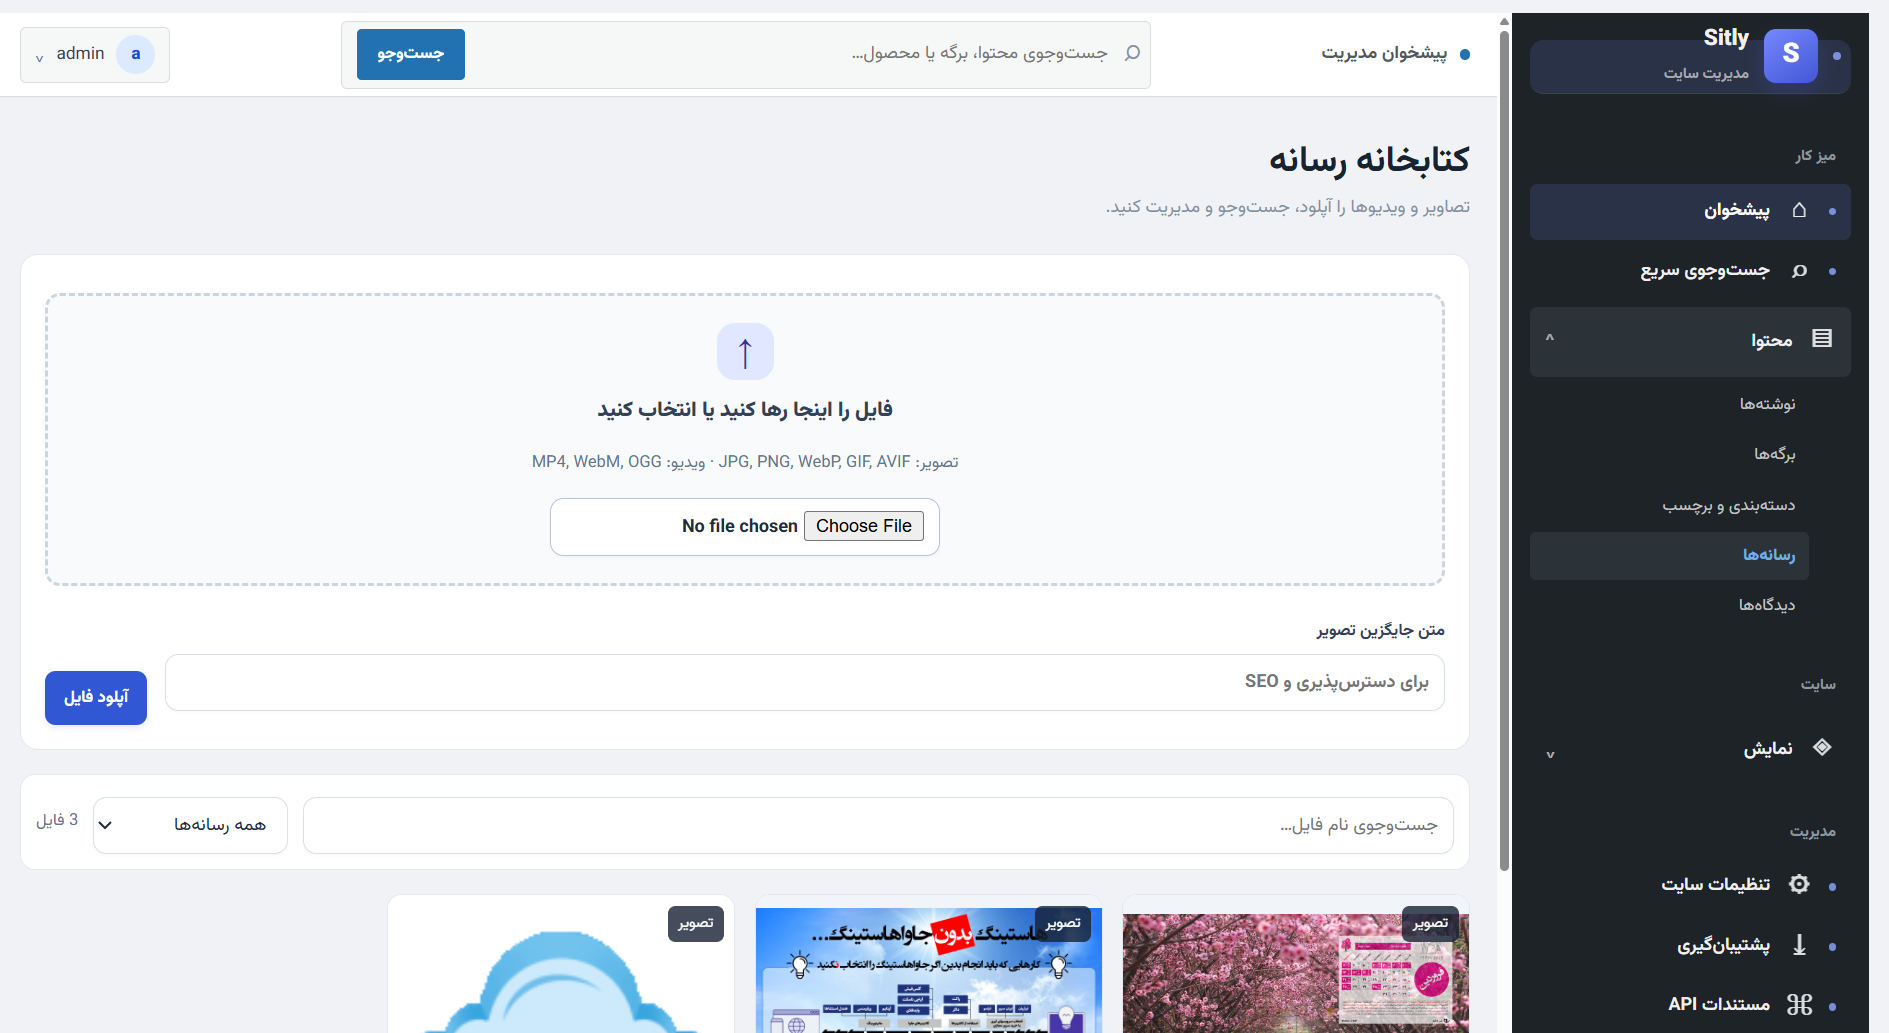Click the Sitly logo S icon
1889x1033 pixels.
pyautogui.click(x=1790, y=55)
